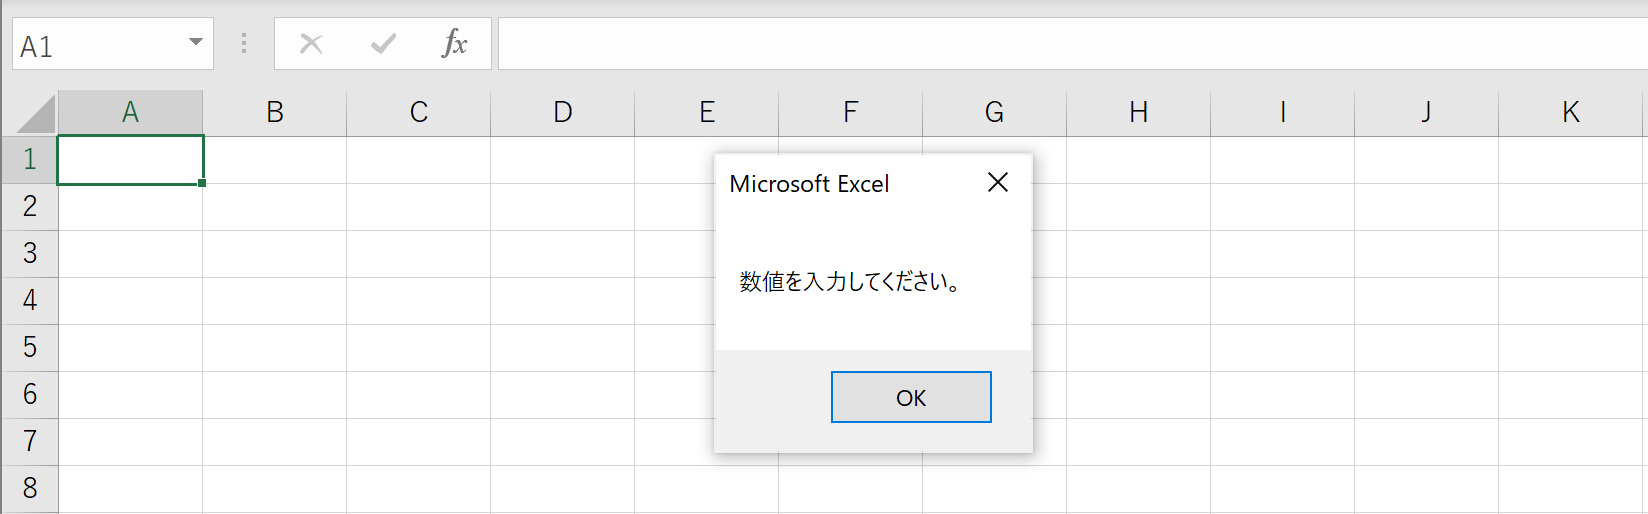Click the Insert Function fx icon
The width and height of the screenshot is (1648, 514).
click(454, 43)
